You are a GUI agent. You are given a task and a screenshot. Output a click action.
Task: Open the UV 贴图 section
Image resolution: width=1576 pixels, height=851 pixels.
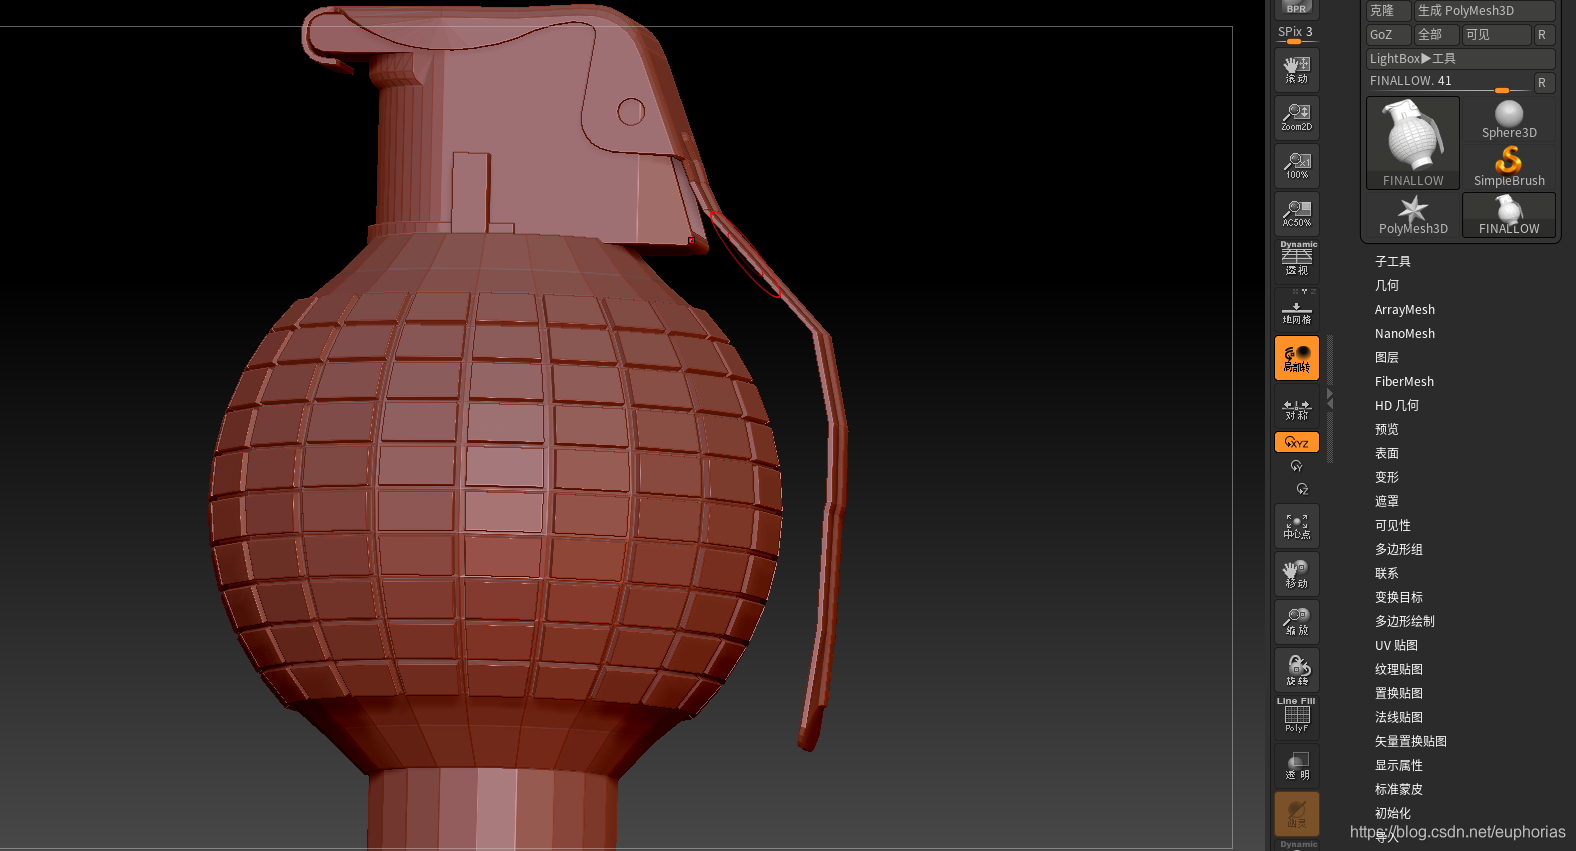(1396, 645)
